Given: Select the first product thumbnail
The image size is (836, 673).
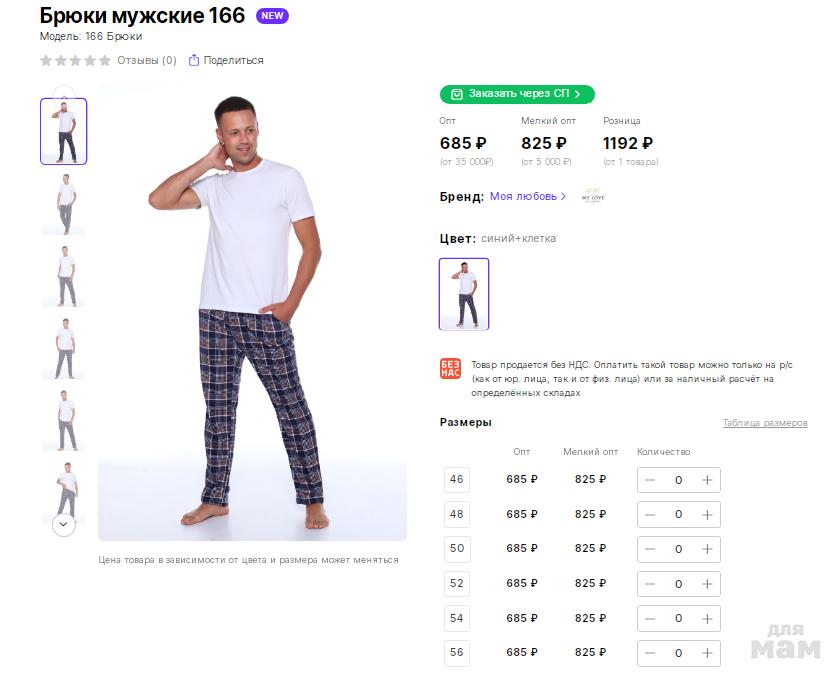Looking at the screenshot, I should [64, 131].
